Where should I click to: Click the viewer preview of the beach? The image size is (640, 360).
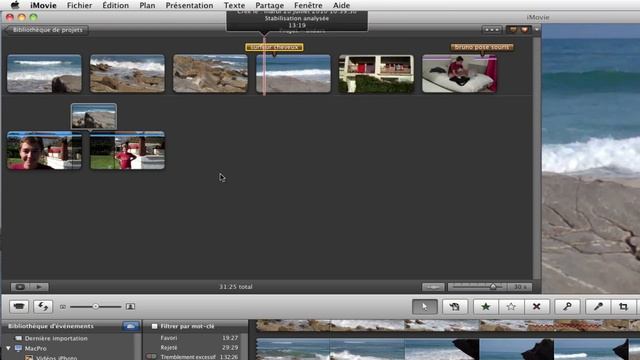(x=591, y=158)
